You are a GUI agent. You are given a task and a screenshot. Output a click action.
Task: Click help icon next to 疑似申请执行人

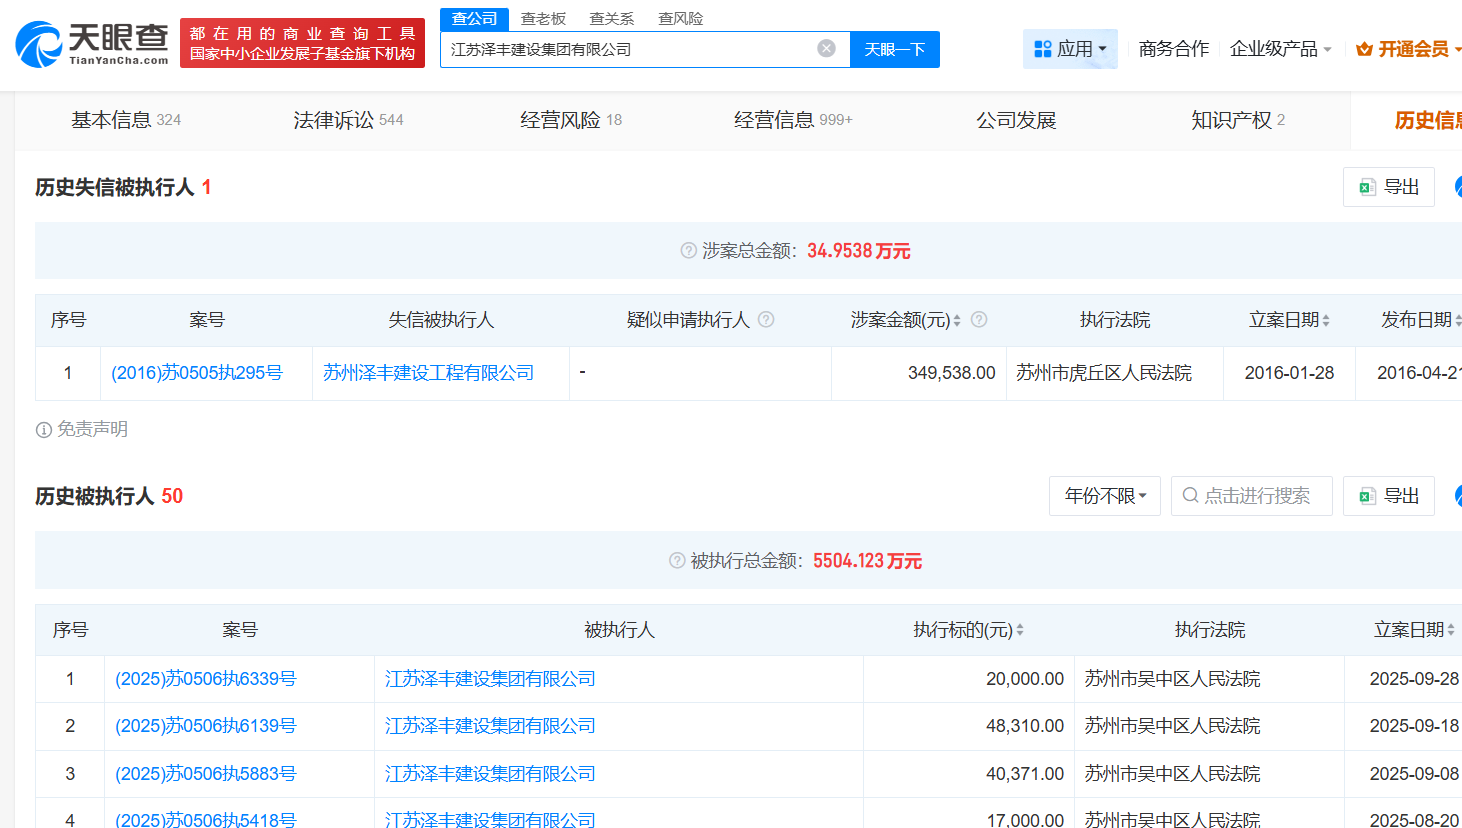766,320
